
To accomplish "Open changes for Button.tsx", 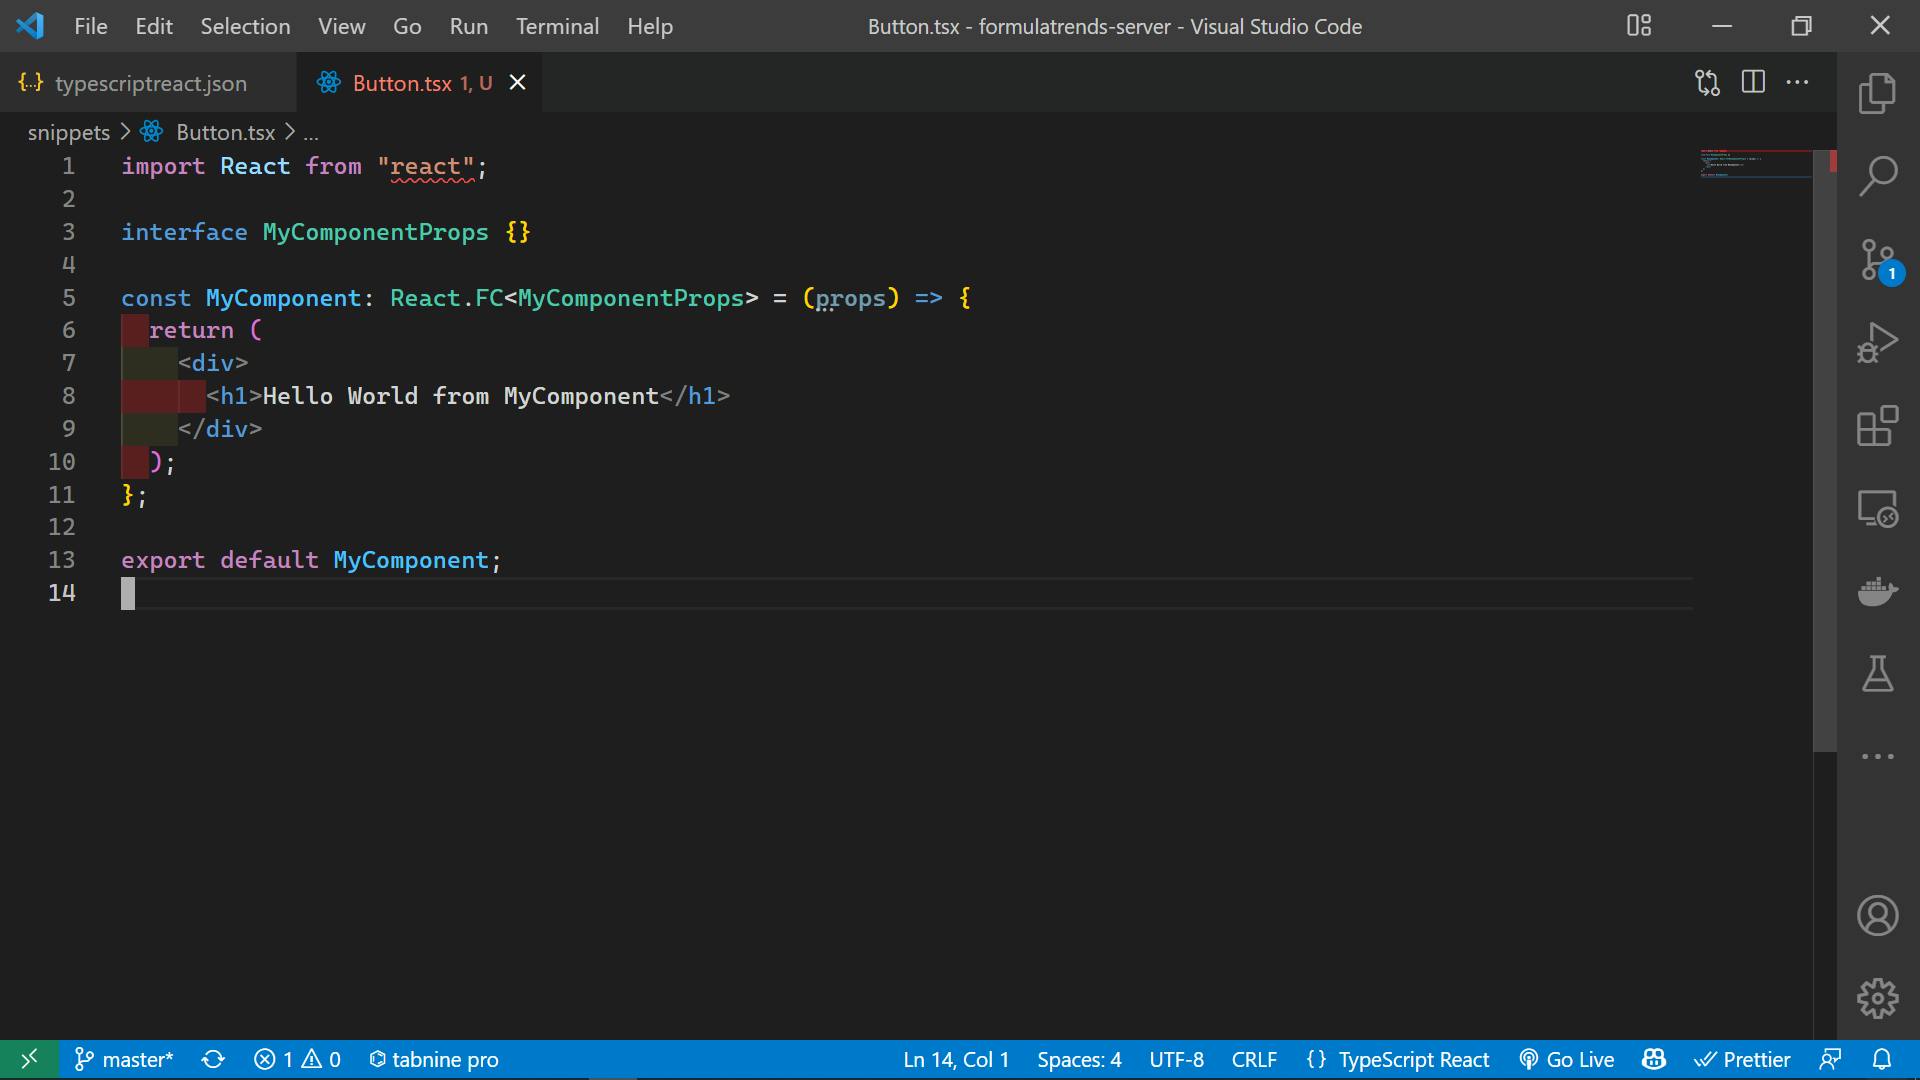I will pyautogui.click(x=1707, y=83).
